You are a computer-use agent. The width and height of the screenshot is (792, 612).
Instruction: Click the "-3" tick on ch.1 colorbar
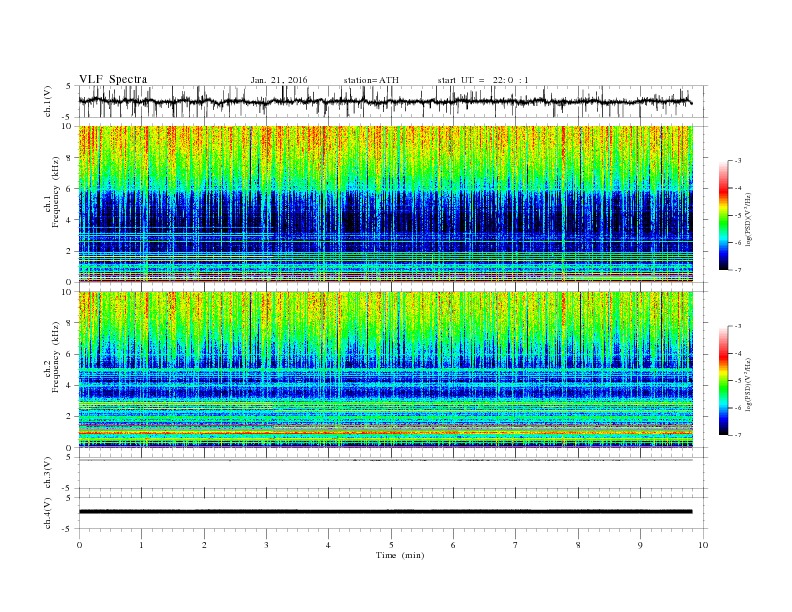click(738, 161)
